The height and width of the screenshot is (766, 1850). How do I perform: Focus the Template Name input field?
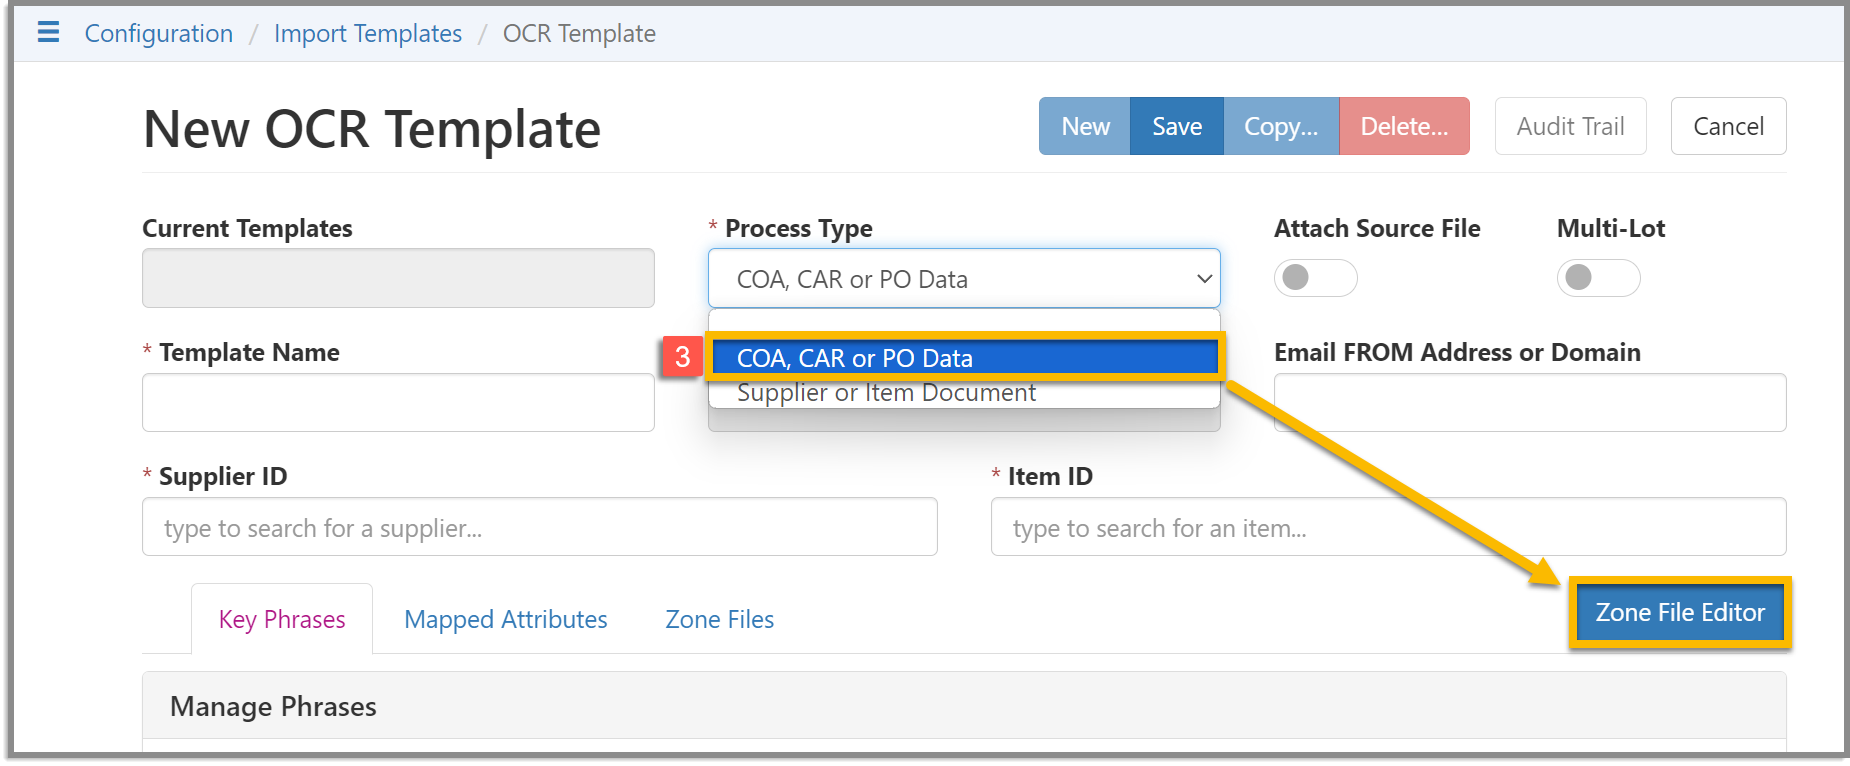pyautogui.click(x=398, y=403)
